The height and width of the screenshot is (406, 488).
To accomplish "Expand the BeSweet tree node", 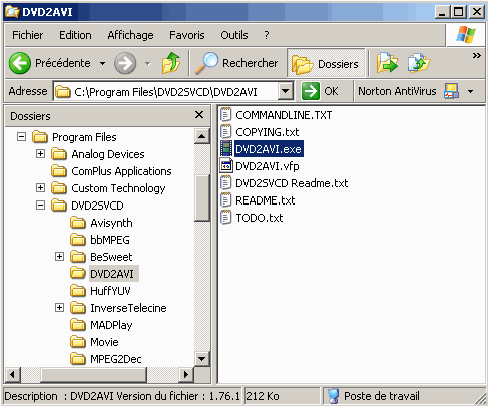I will [59, 257].
